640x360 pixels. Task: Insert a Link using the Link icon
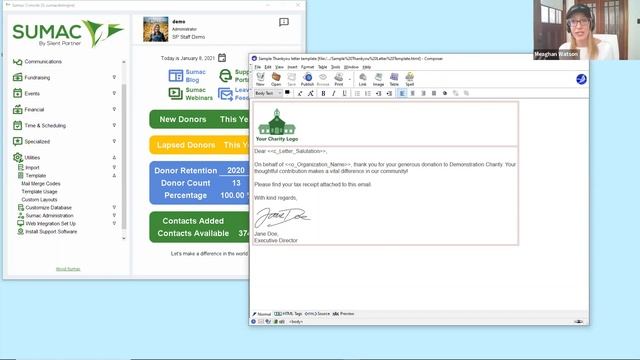click(362, 79)
